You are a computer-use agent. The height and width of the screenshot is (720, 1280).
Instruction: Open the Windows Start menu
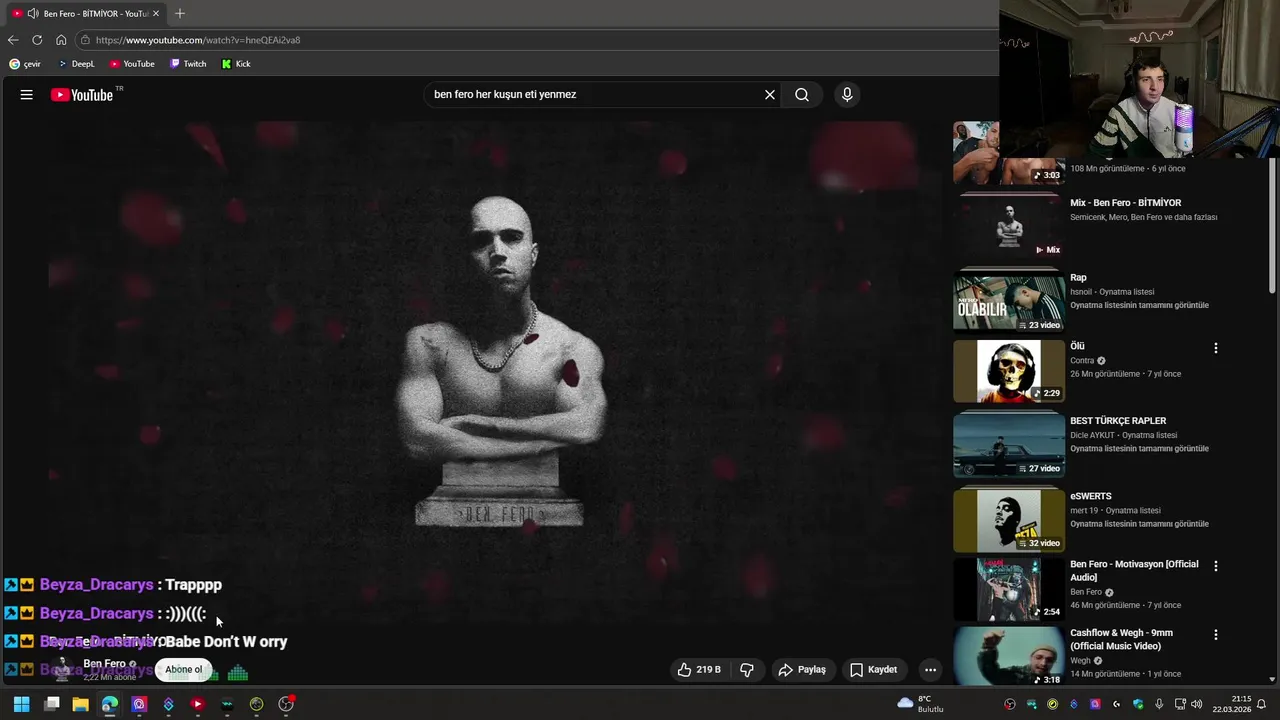[21, 704]
